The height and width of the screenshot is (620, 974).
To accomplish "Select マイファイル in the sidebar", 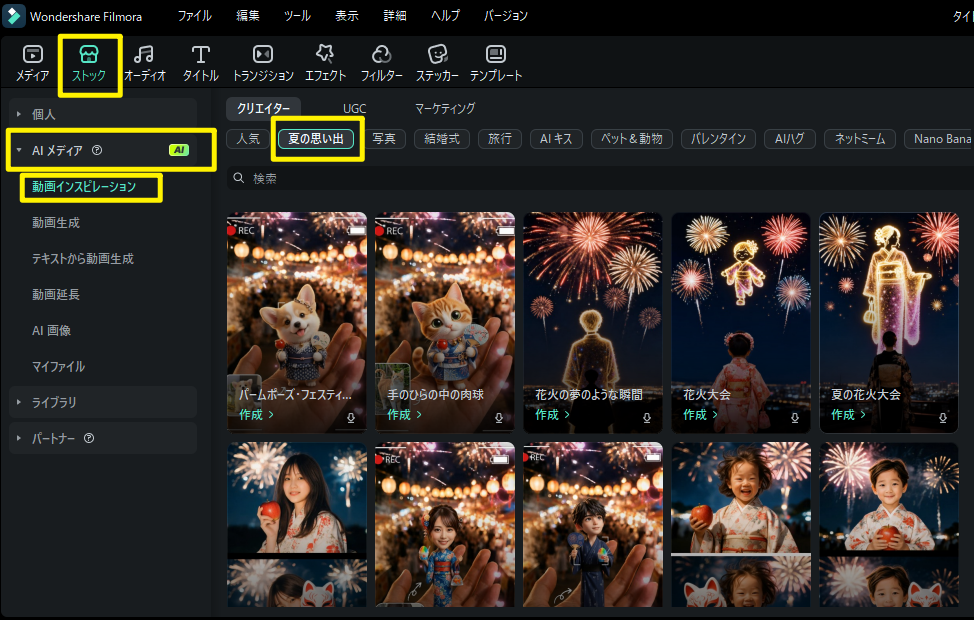I will tap(58, 367).
